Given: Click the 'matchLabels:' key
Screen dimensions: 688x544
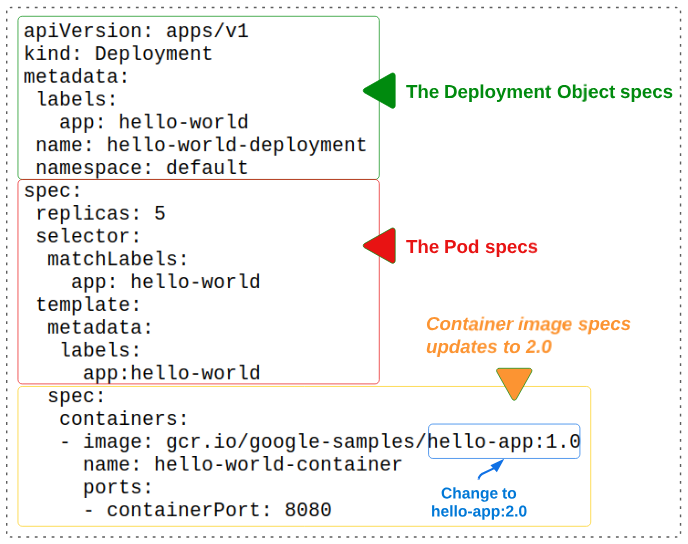Looking at the screenshot, I should [117, 259].
